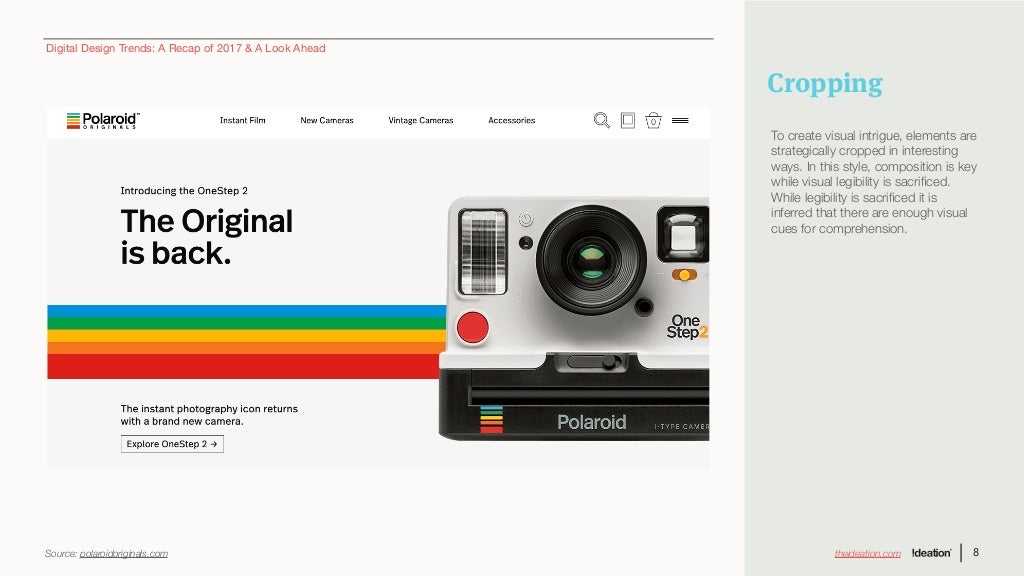Click the red shutter button on camera
The width and height of the screenshot is (1024, 576).
473,327
